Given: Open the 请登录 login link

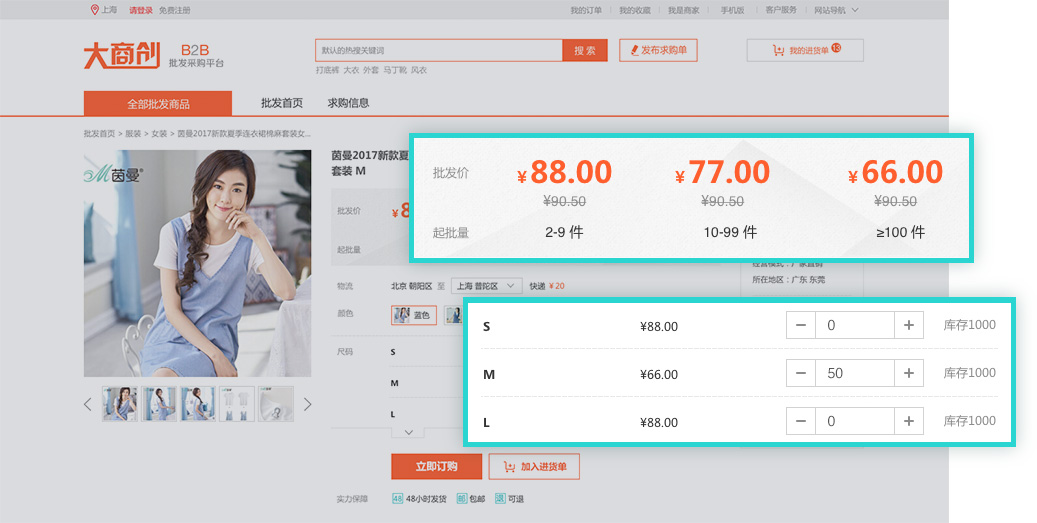Looking at the screenshot, I should pos(141,11).
